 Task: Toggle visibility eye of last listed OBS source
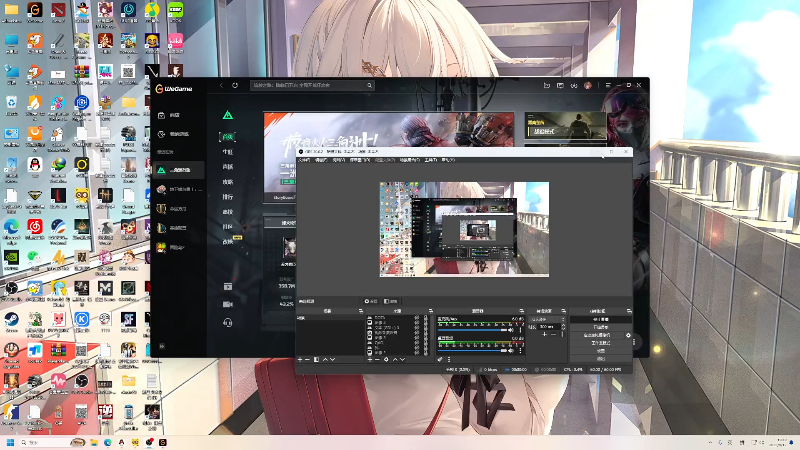coord(417,353)
